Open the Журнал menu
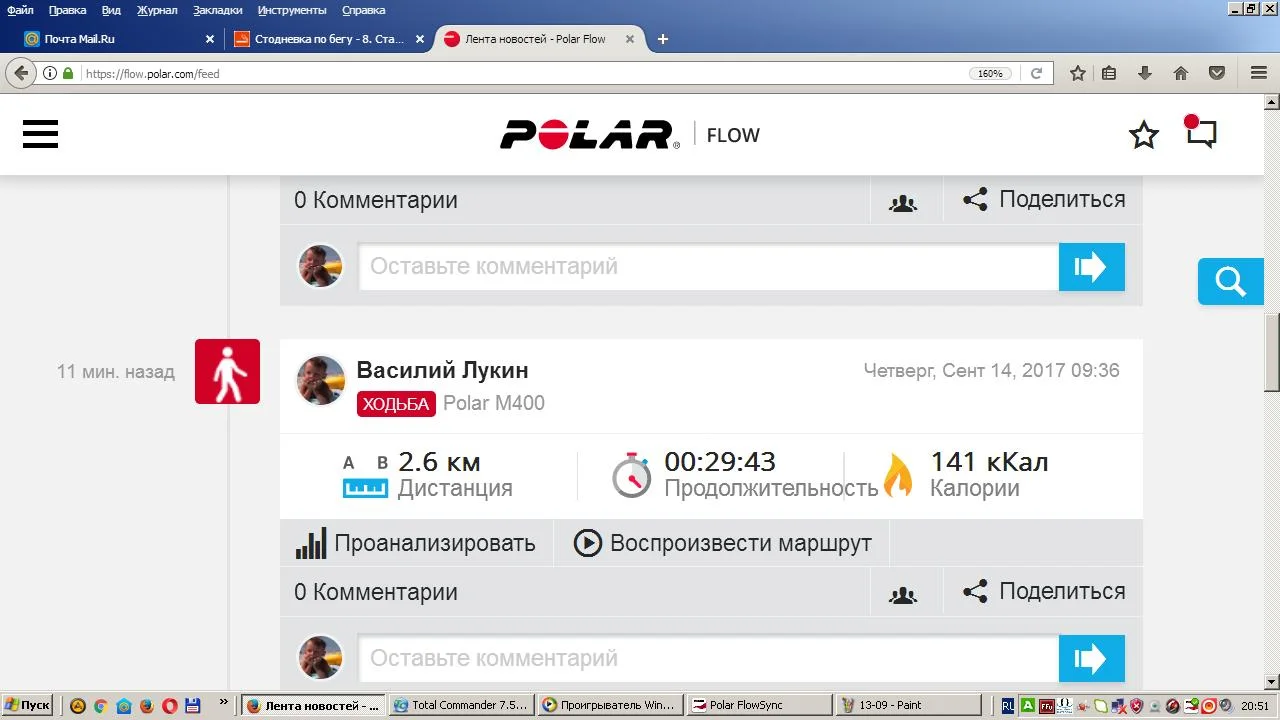1280x720 pixels. tap(156, 10)
